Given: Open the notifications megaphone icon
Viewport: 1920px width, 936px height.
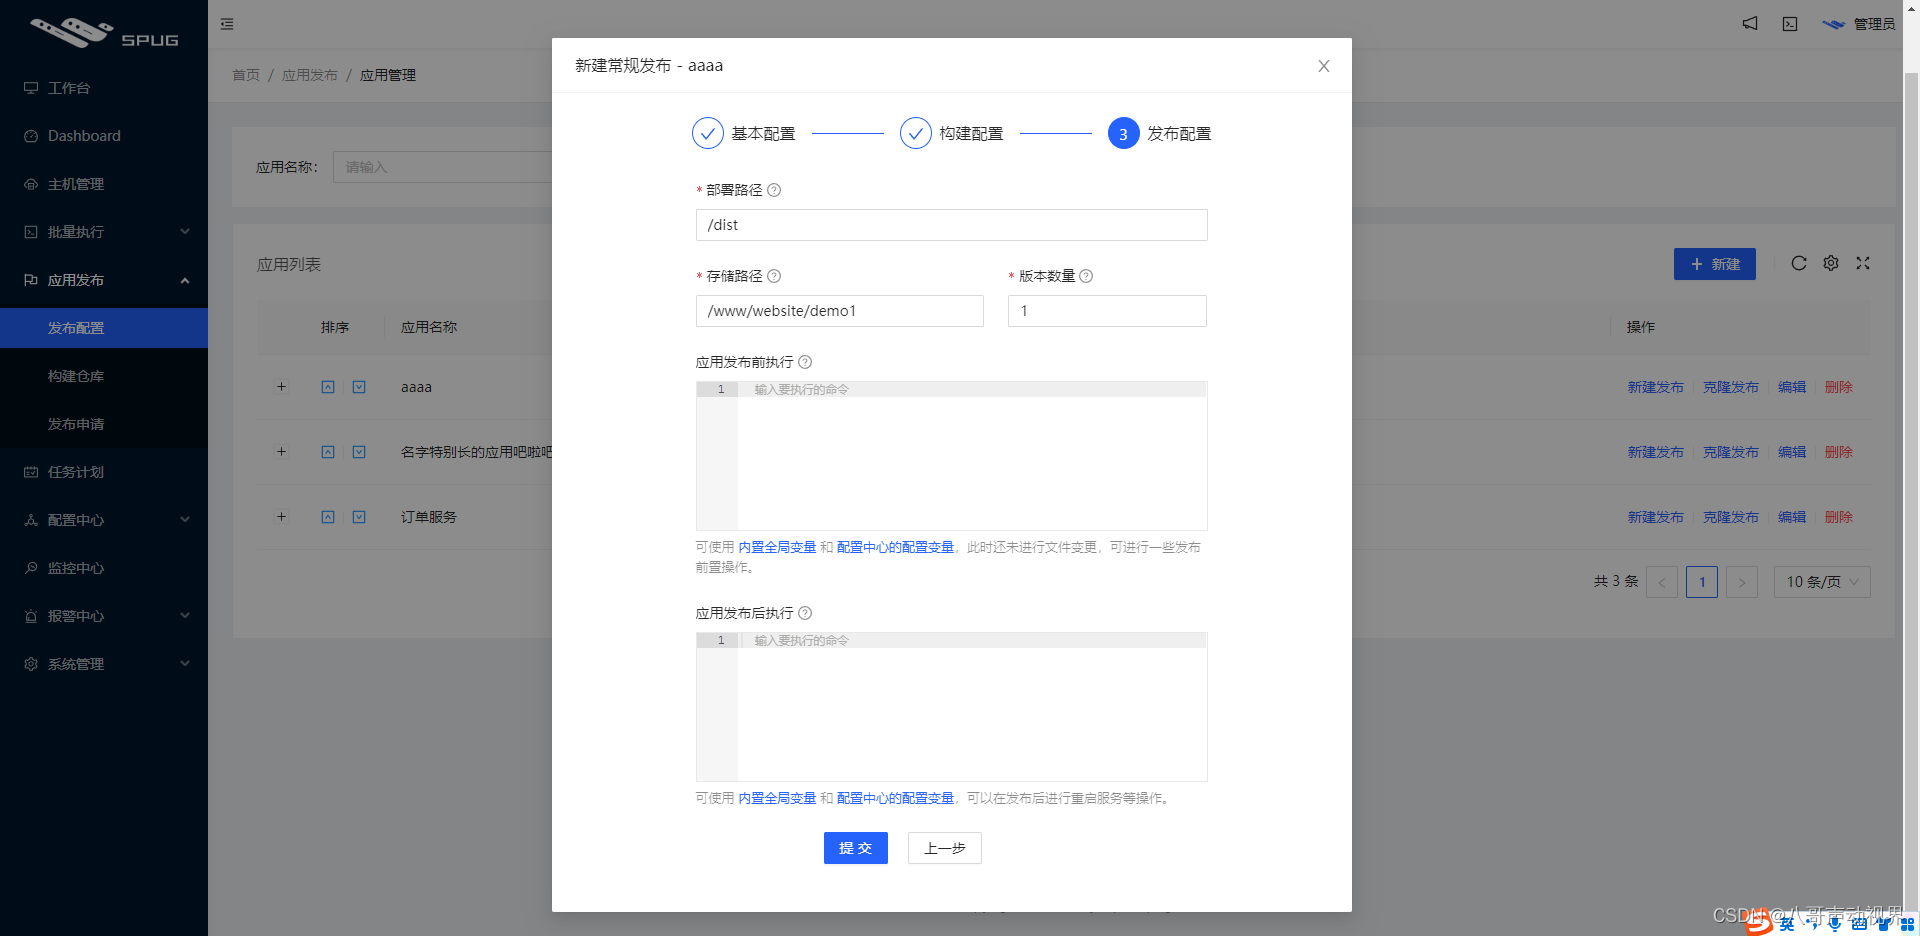Looking at the screenshot, I should pyautogui.click(x=1750, y=23).
